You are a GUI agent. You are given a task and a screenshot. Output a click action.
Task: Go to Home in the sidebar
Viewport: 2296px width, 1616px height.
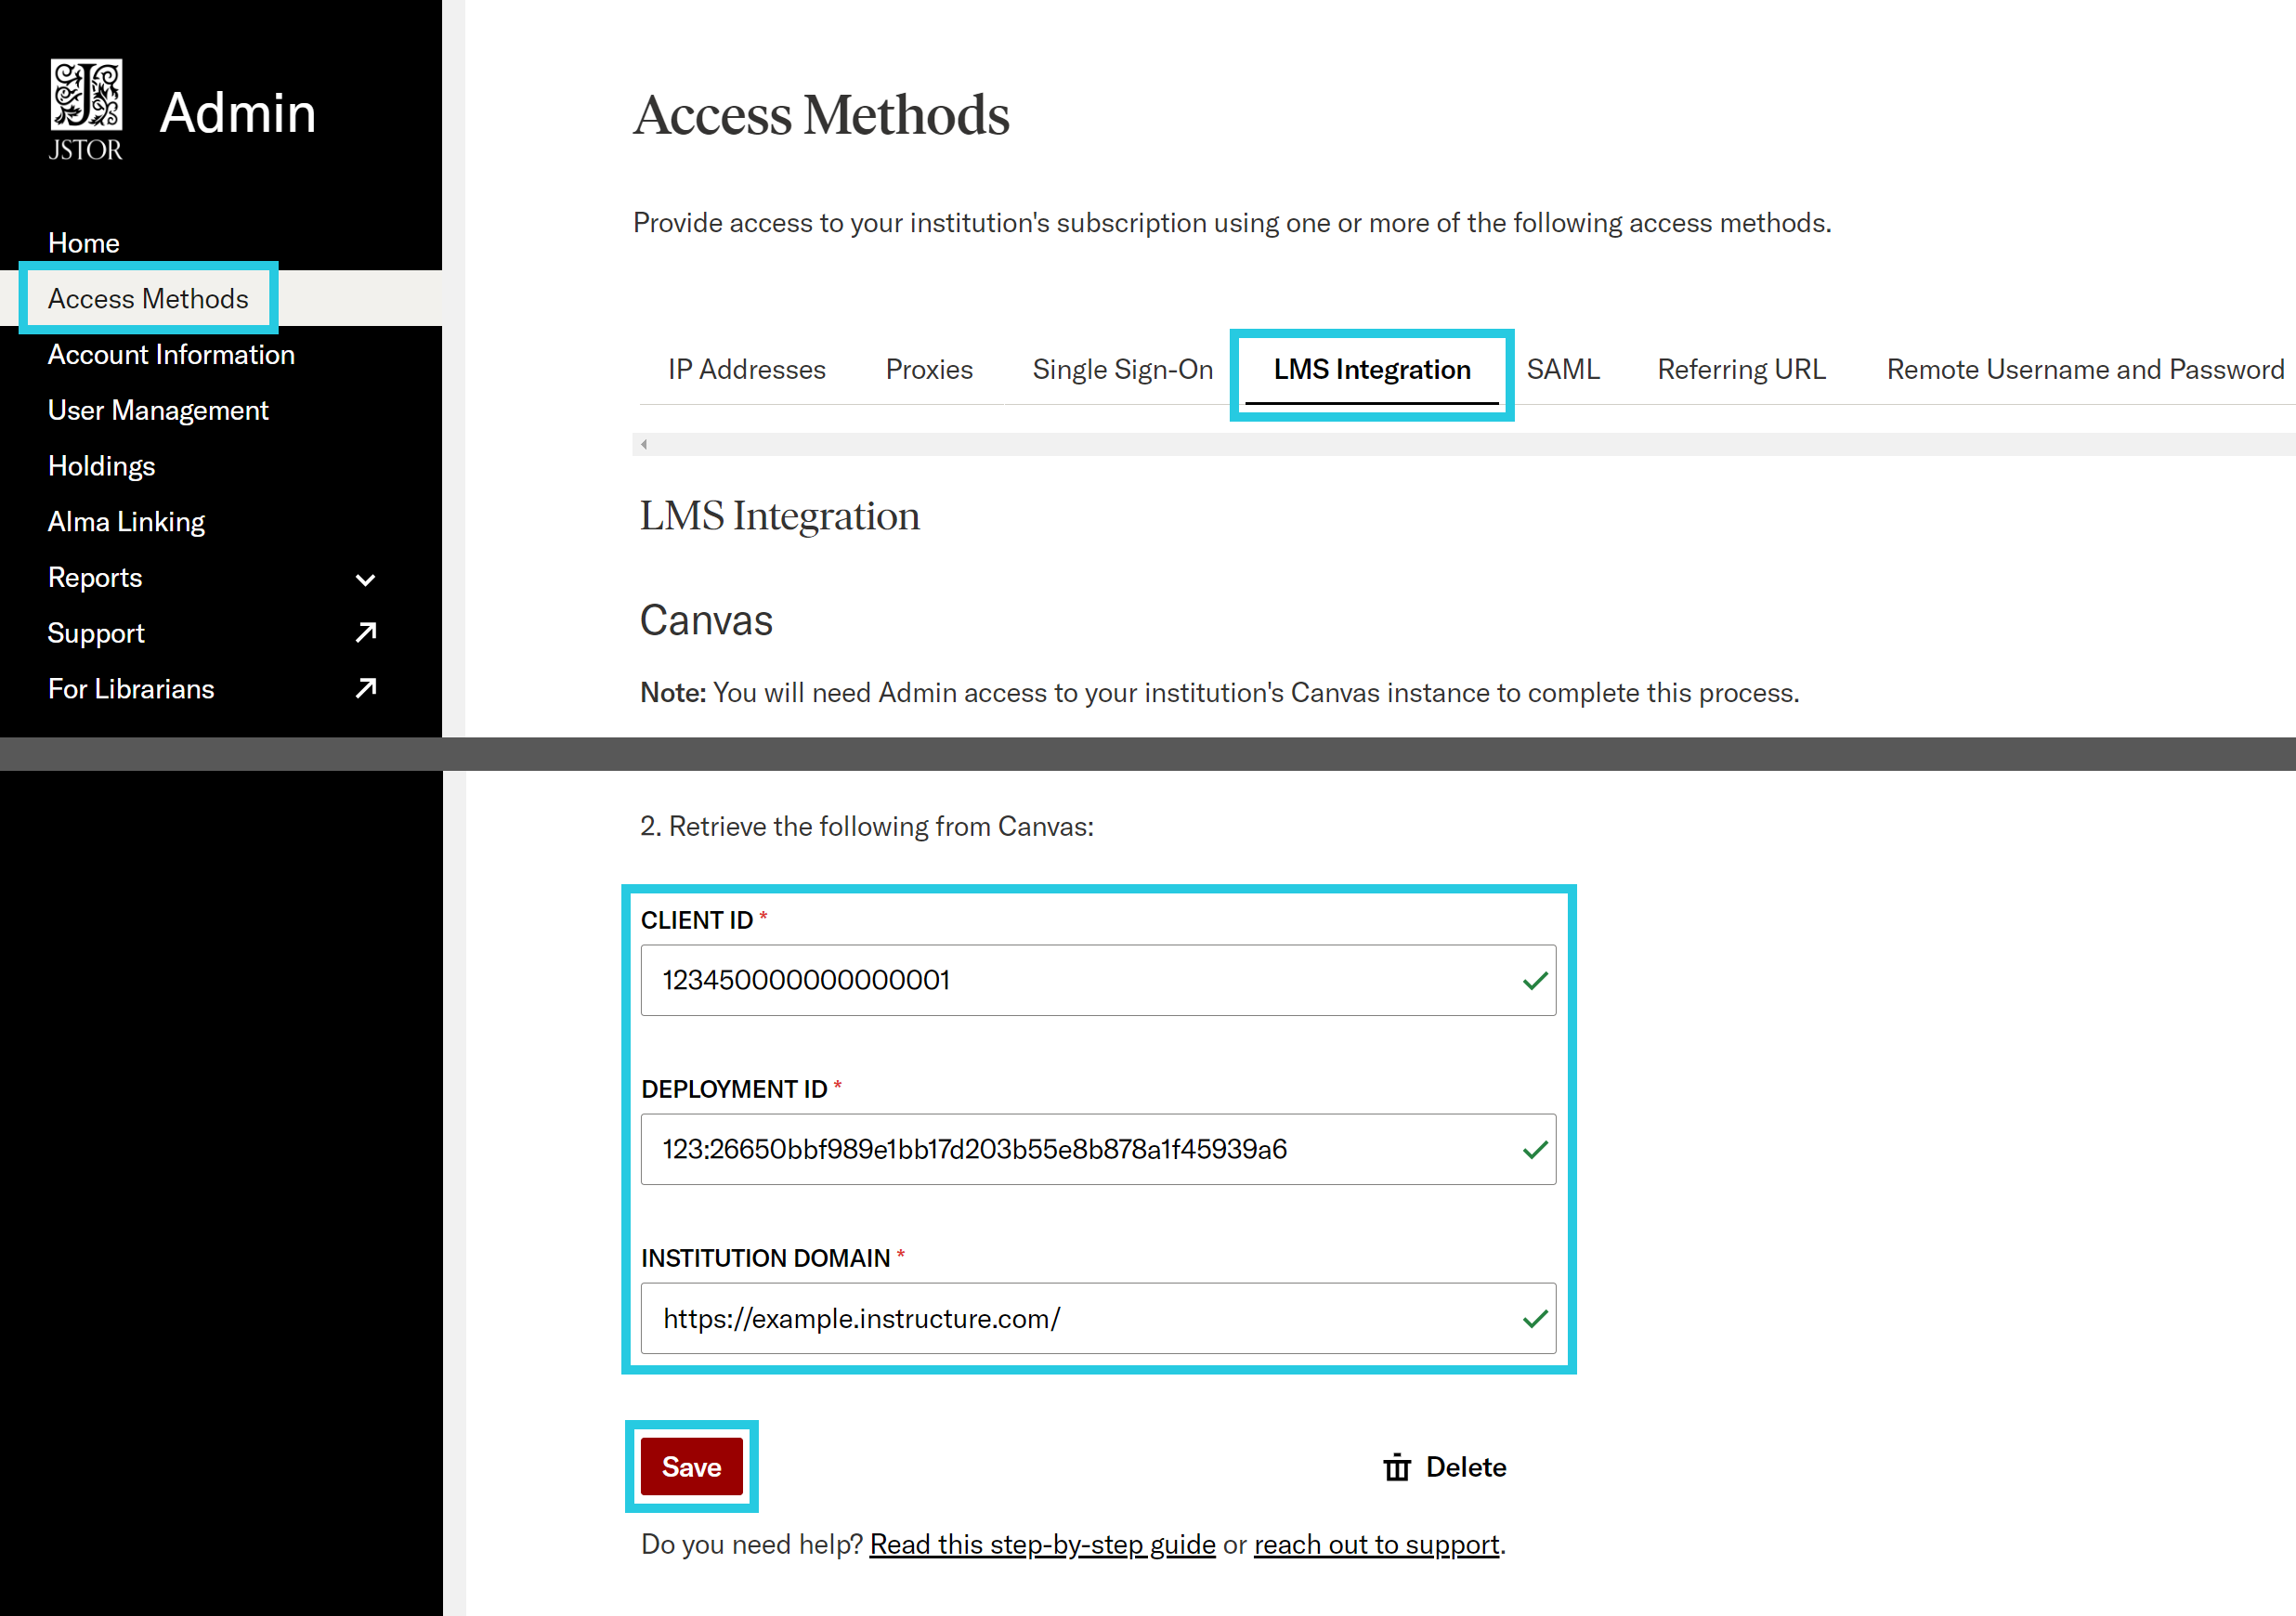click(x=84, y=243)
